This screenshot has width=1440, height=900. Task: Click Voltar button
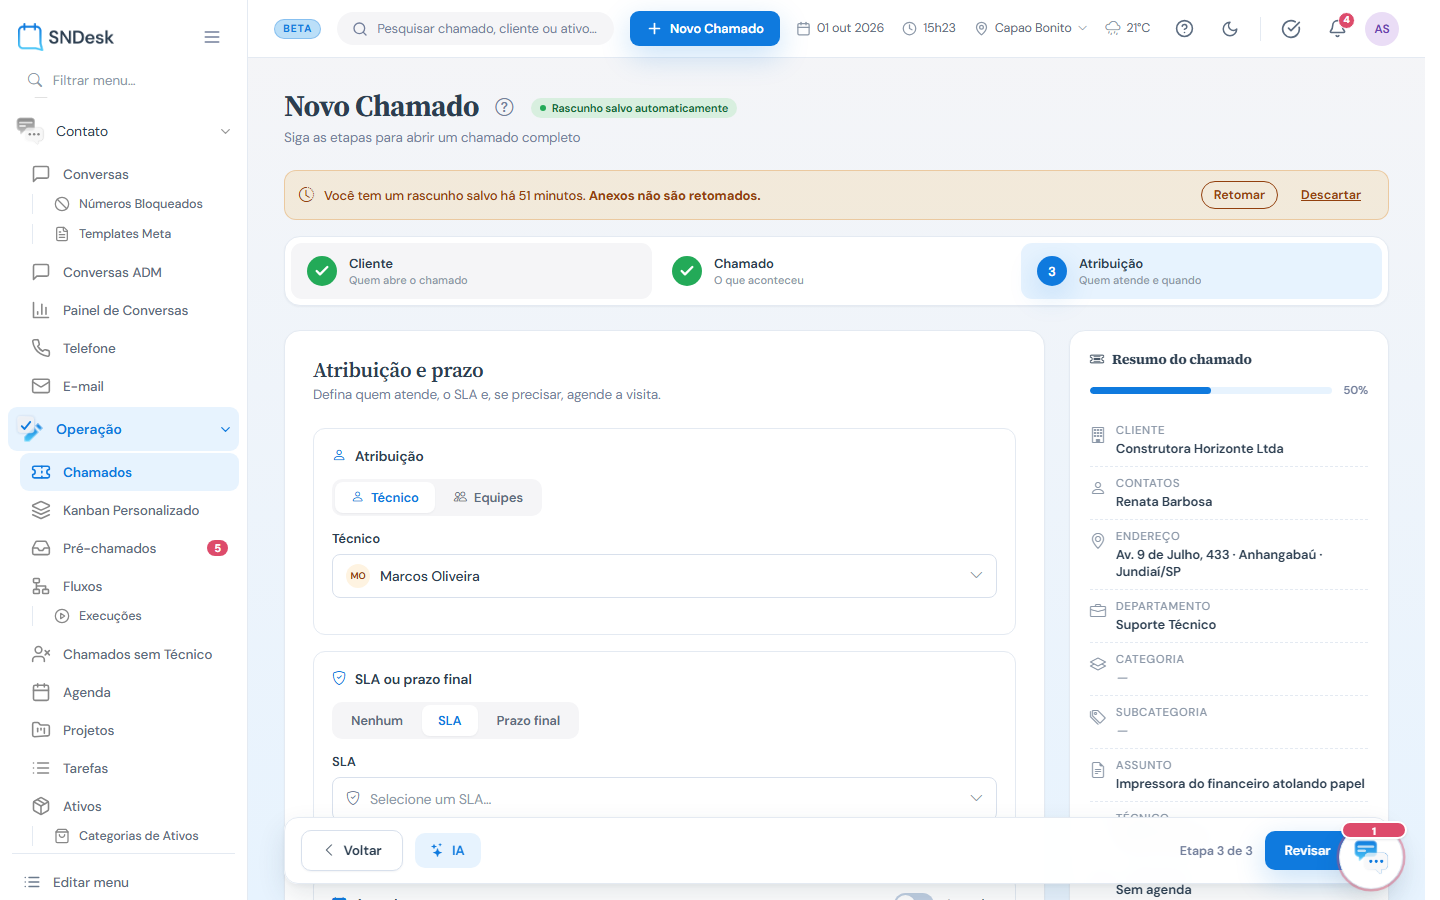point(352,850)
